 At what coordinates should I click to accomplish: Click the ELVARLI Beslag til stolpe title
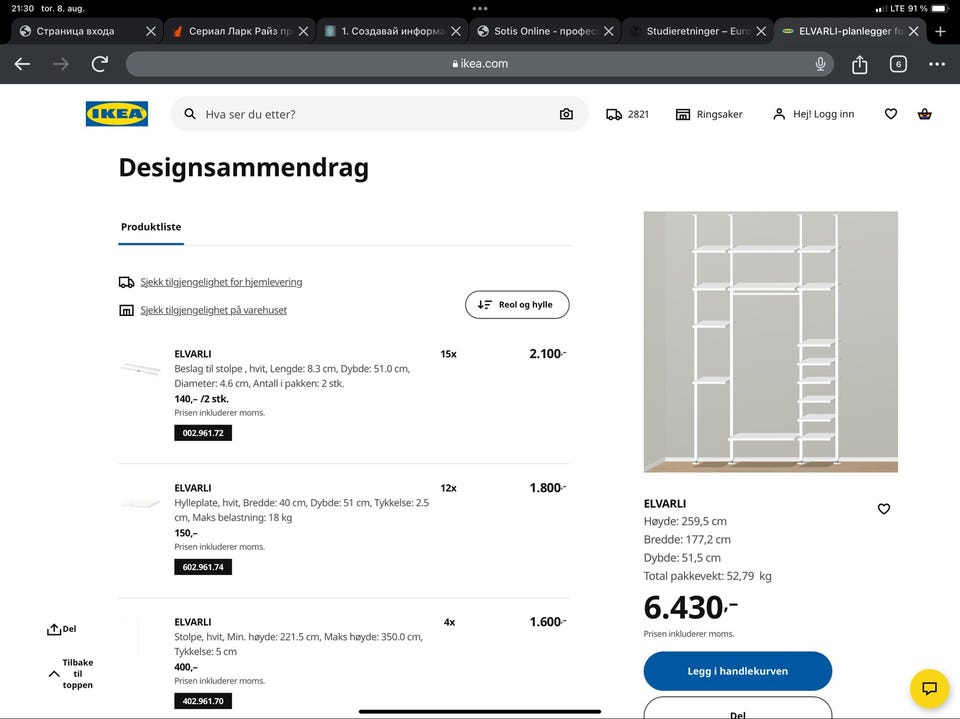point(193,354)
